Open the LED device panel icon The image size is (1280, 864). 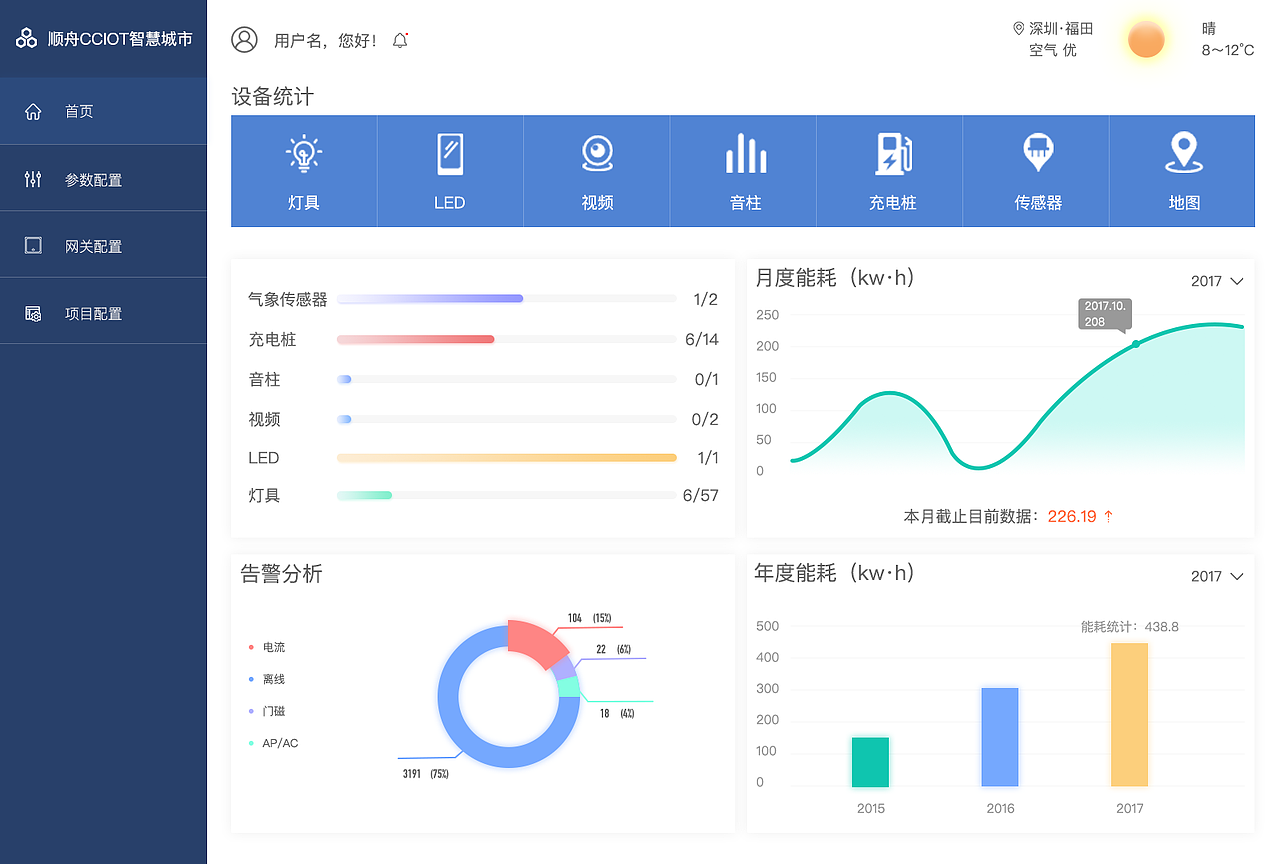(450, 153)
